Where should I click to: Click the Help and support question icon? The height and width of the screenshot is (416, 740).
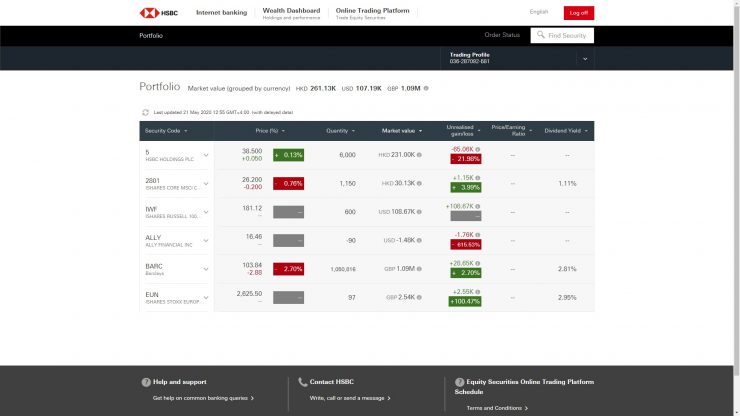[x=147, y=382]
